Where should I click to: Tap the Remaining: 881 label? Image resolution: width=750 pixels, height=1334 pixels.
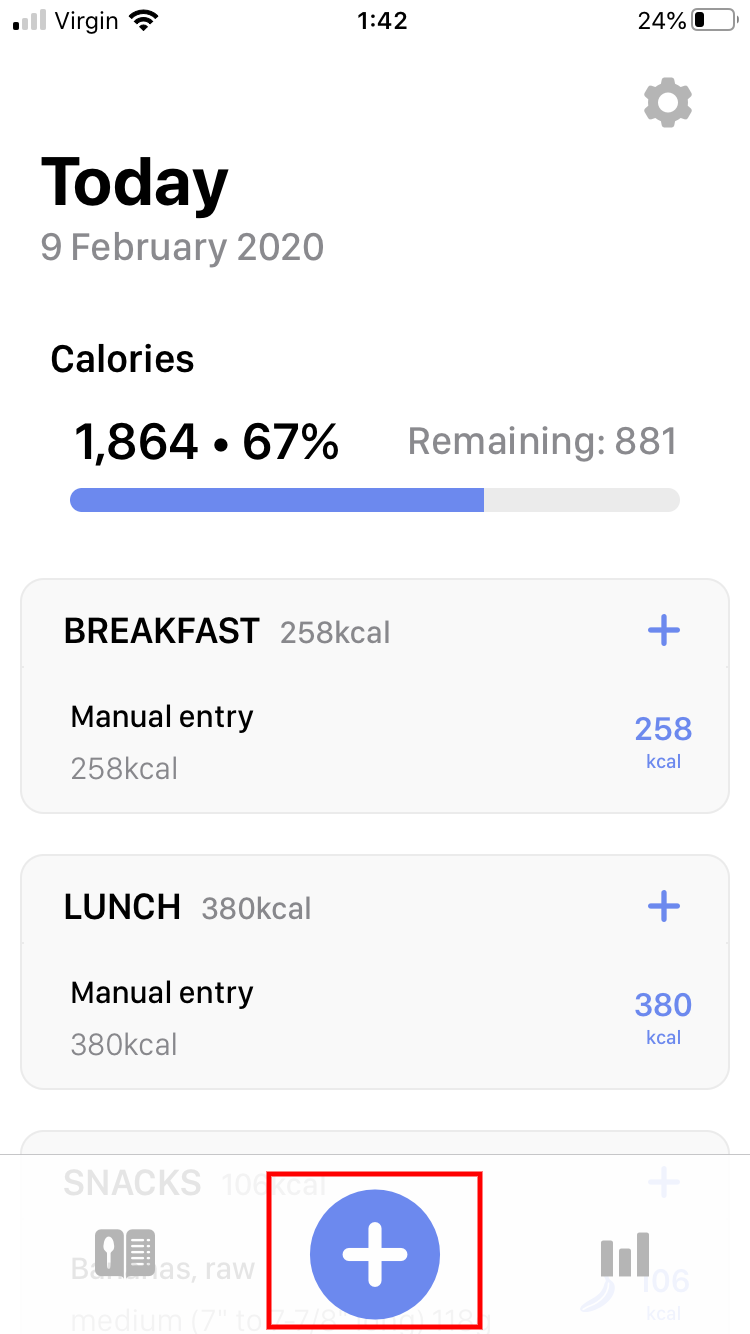542,441
